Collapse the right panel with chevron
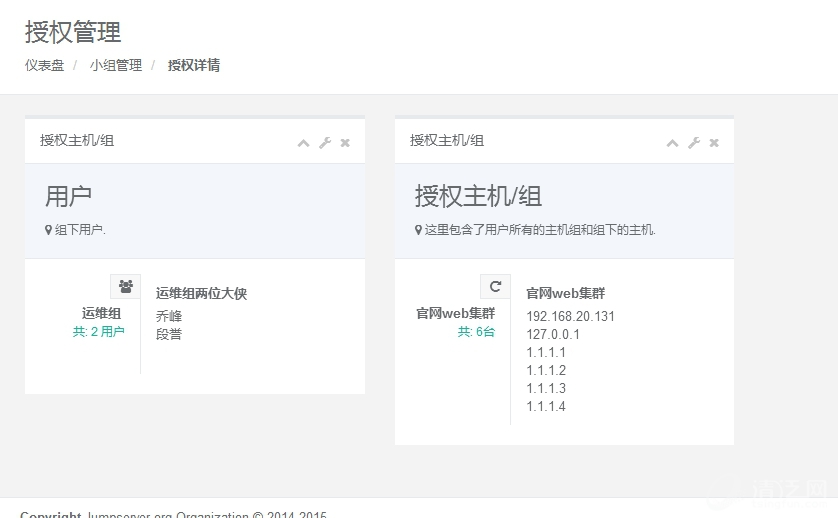Screen dimensions: 838x518 coord(672,143)
